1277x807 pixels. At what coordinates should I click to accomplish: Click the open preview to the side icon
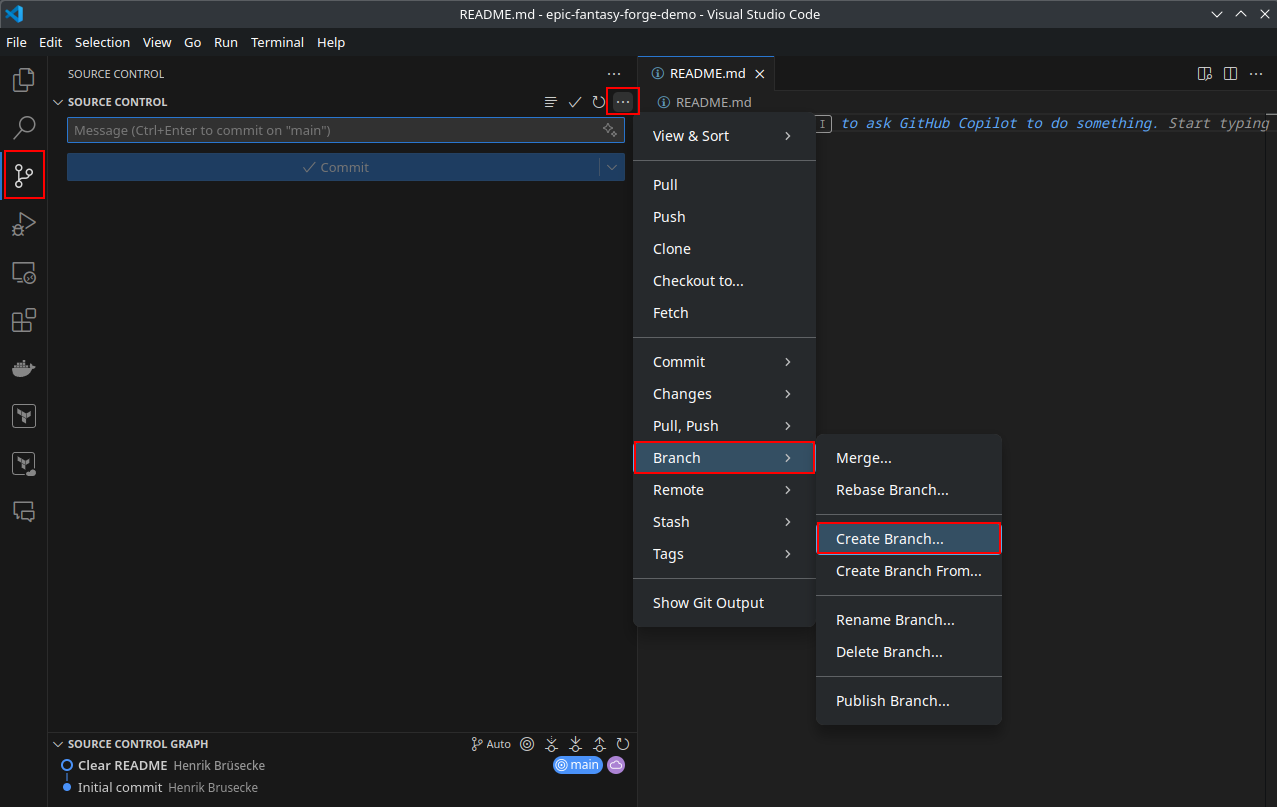coord(1205,74)
